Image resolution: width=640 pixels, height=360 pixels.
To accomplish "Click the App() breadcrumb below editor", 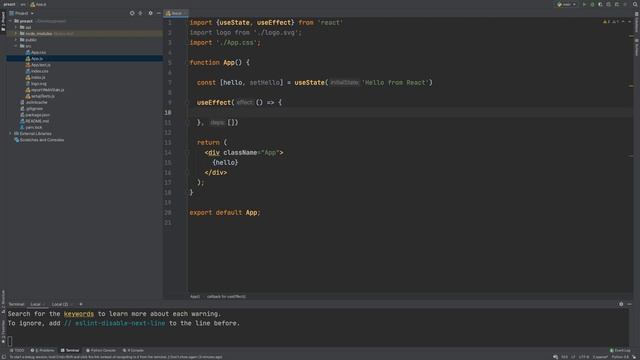I will pyautogui.click(x=195, y=296).
